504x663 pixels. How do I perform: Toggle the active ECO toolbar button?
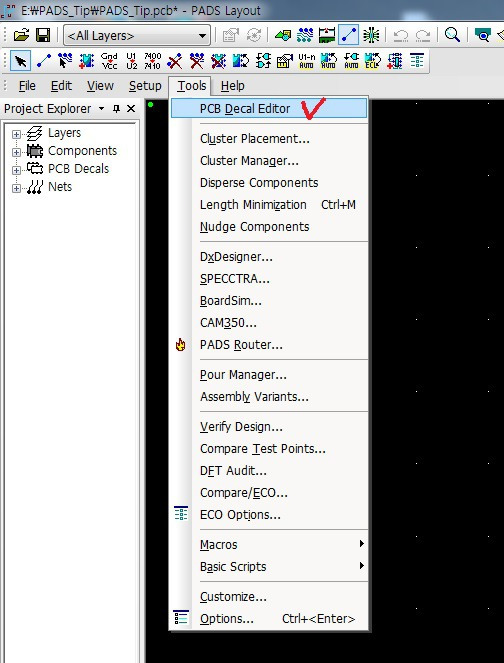348,35
